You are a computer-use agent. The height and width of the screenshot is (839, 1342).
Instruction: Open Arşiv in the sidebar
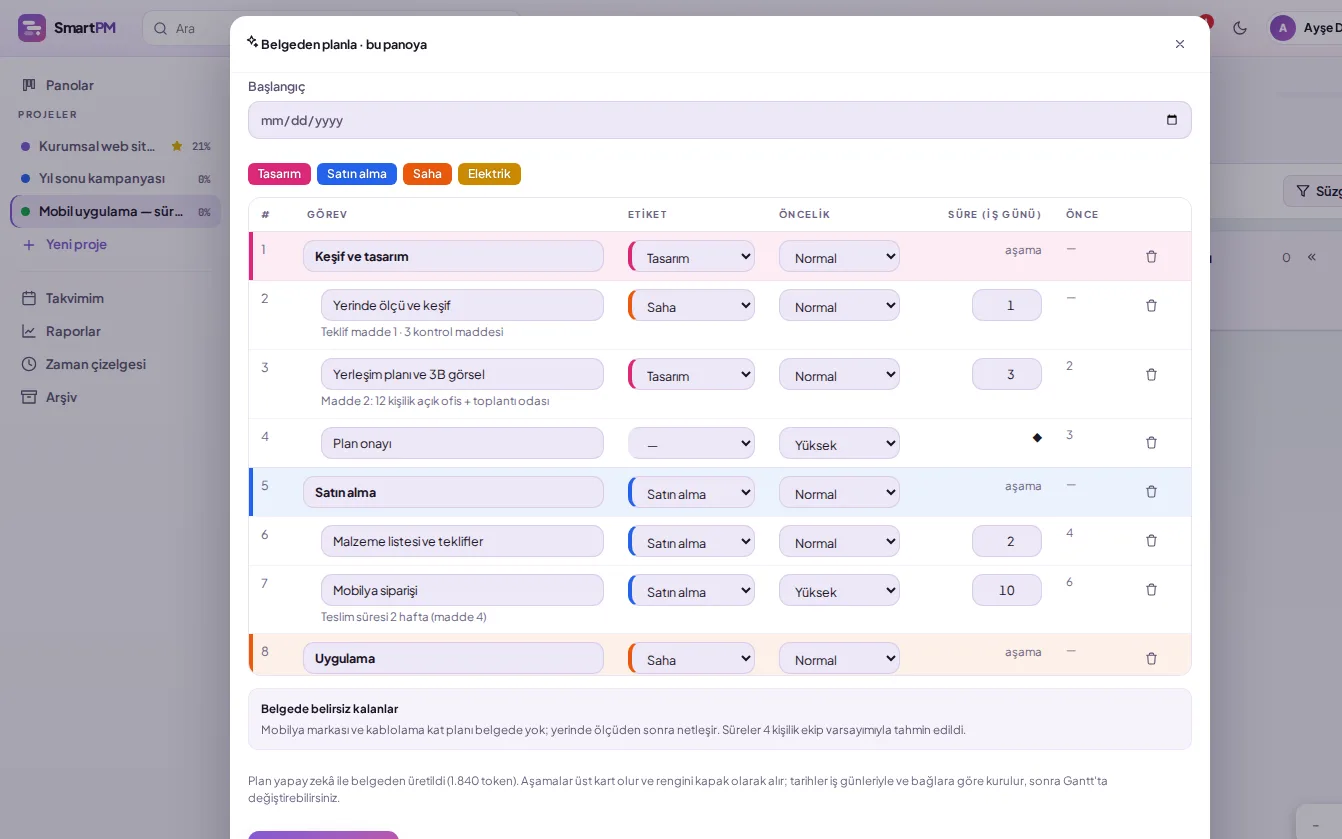[x=115, y=397]
